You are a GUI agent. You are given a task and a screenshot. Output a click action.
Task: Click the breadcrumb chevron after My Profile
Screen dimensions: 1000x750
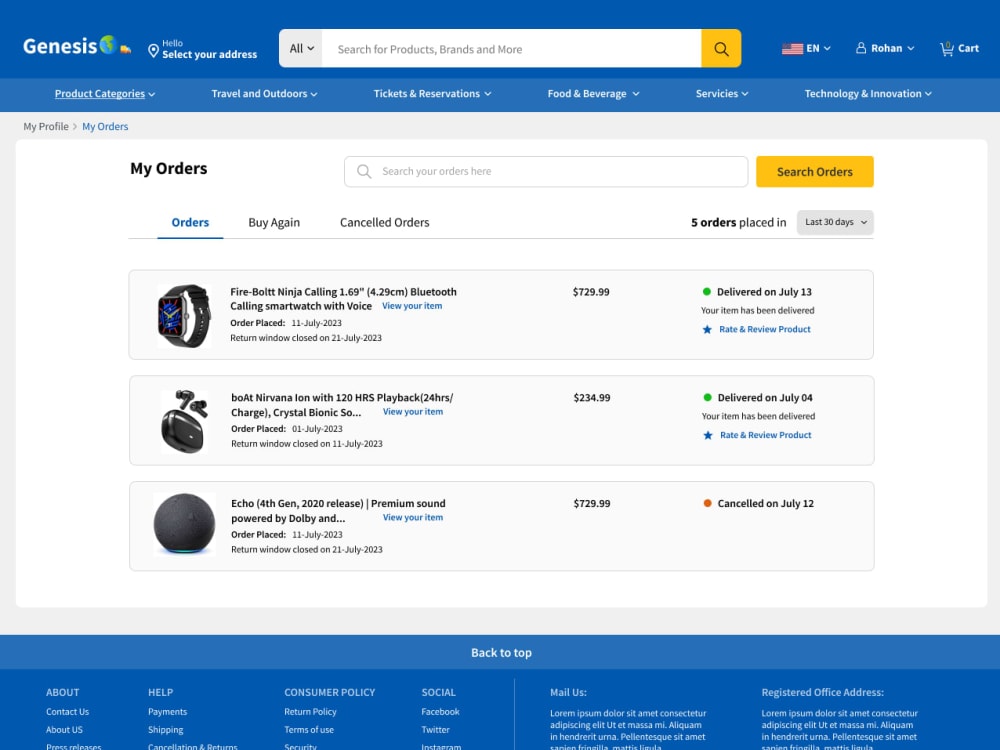pyautogui.click(x=75, y=126)
